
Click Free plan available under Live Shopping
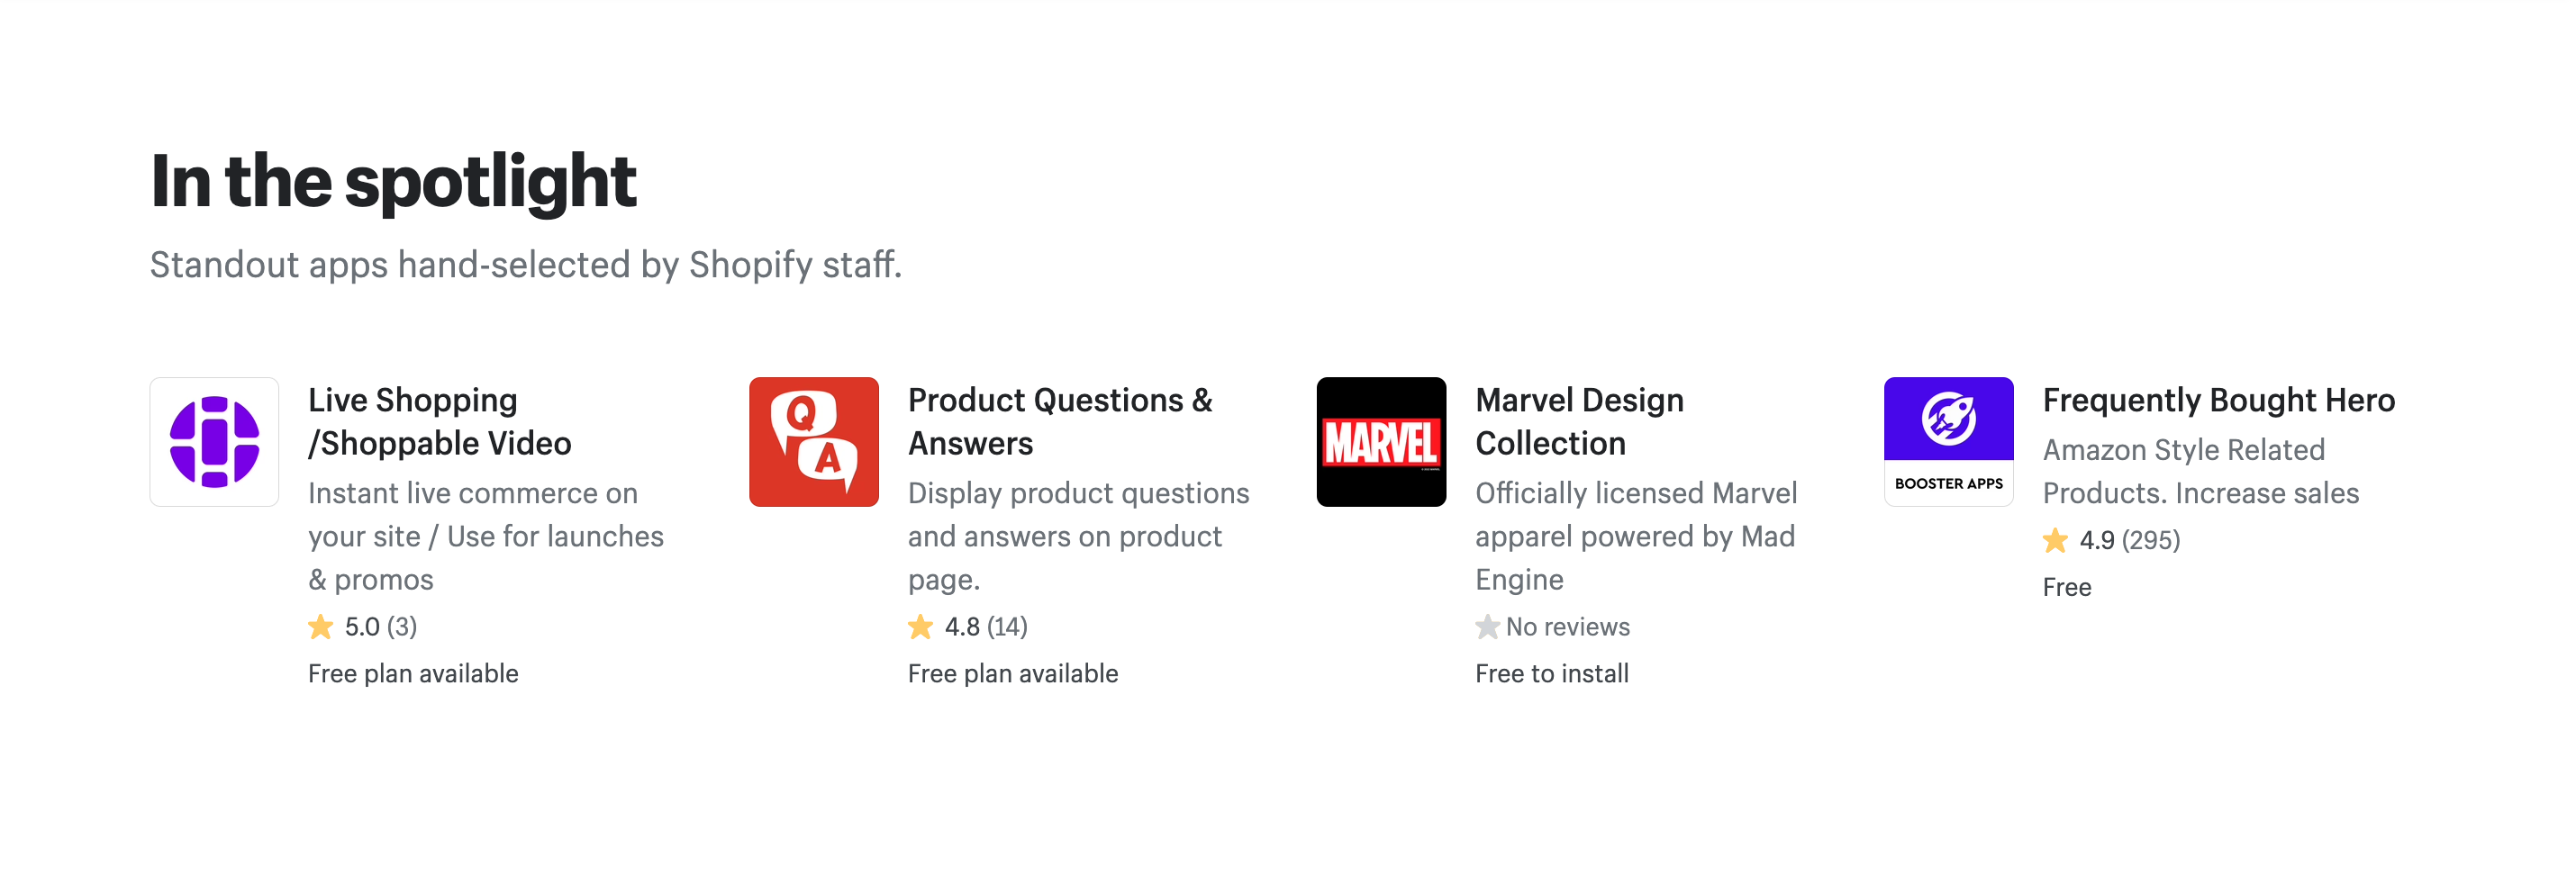click(x=413, y=673)
